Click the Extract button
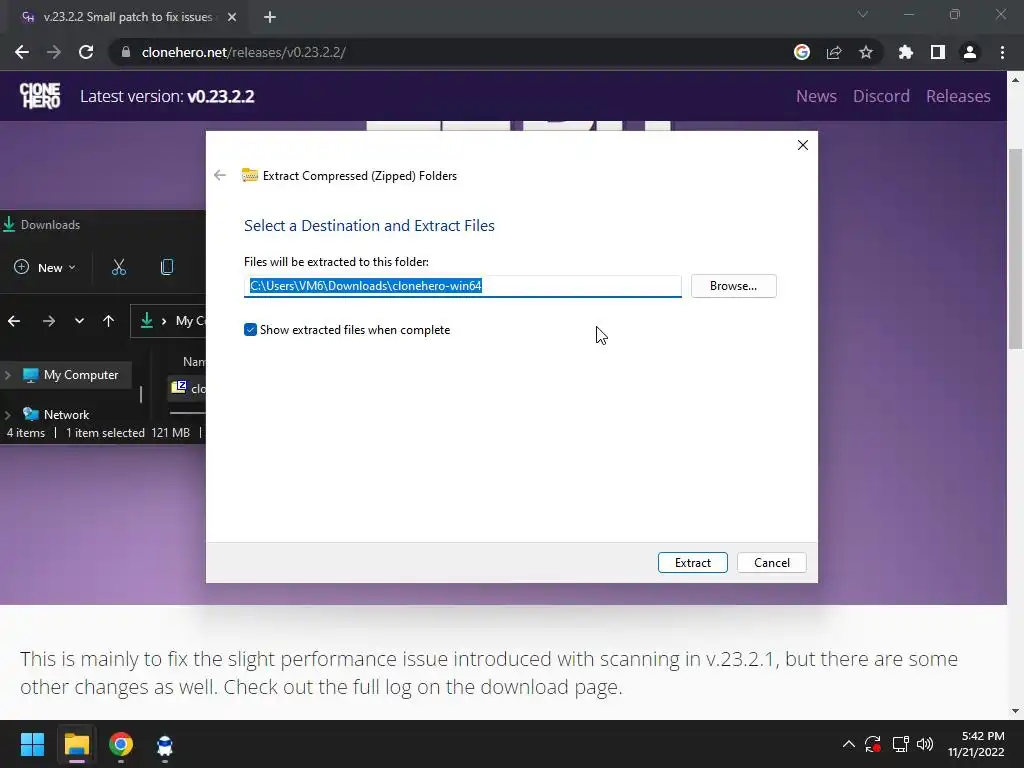 pos(692,562)
